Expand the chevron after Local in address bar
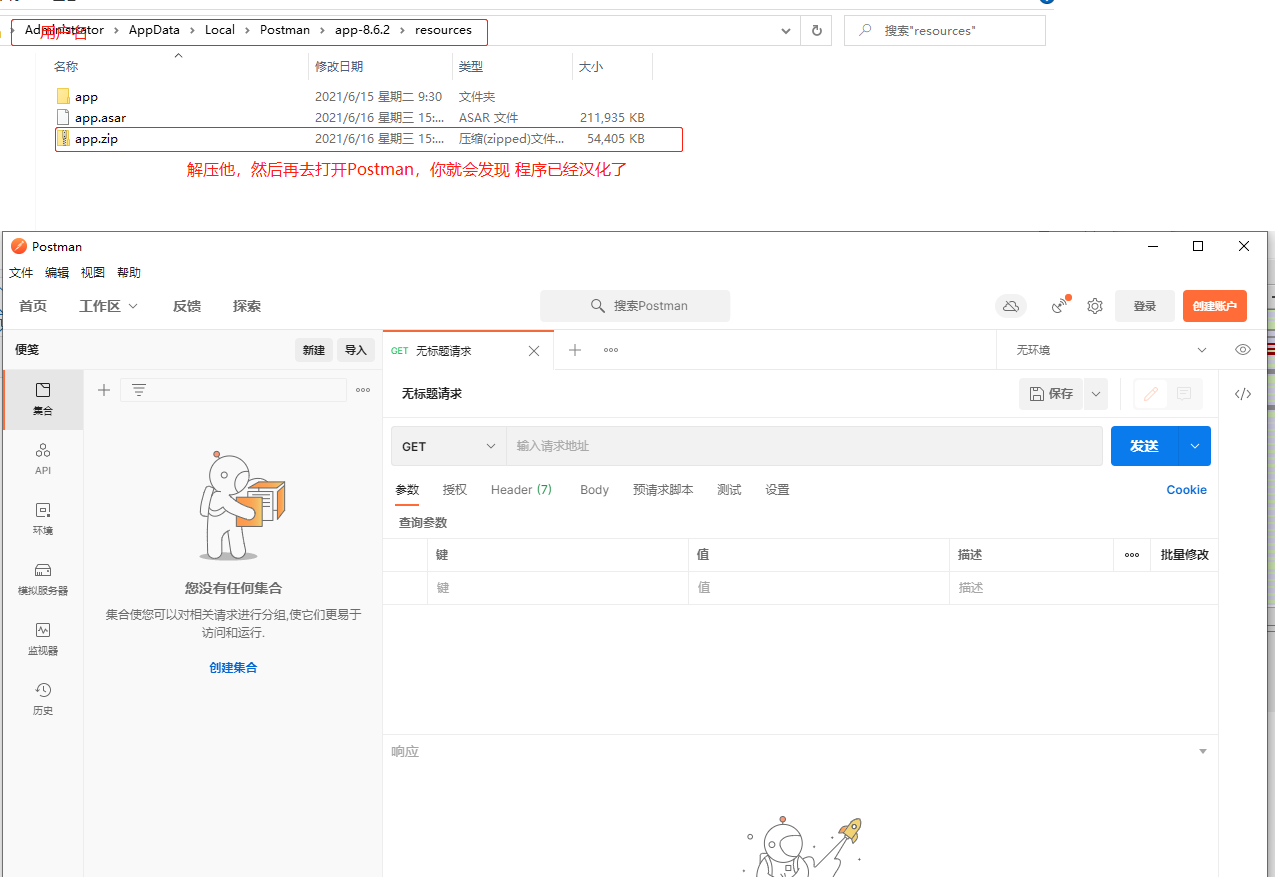 pyautogui.click(x=247, y=30)
